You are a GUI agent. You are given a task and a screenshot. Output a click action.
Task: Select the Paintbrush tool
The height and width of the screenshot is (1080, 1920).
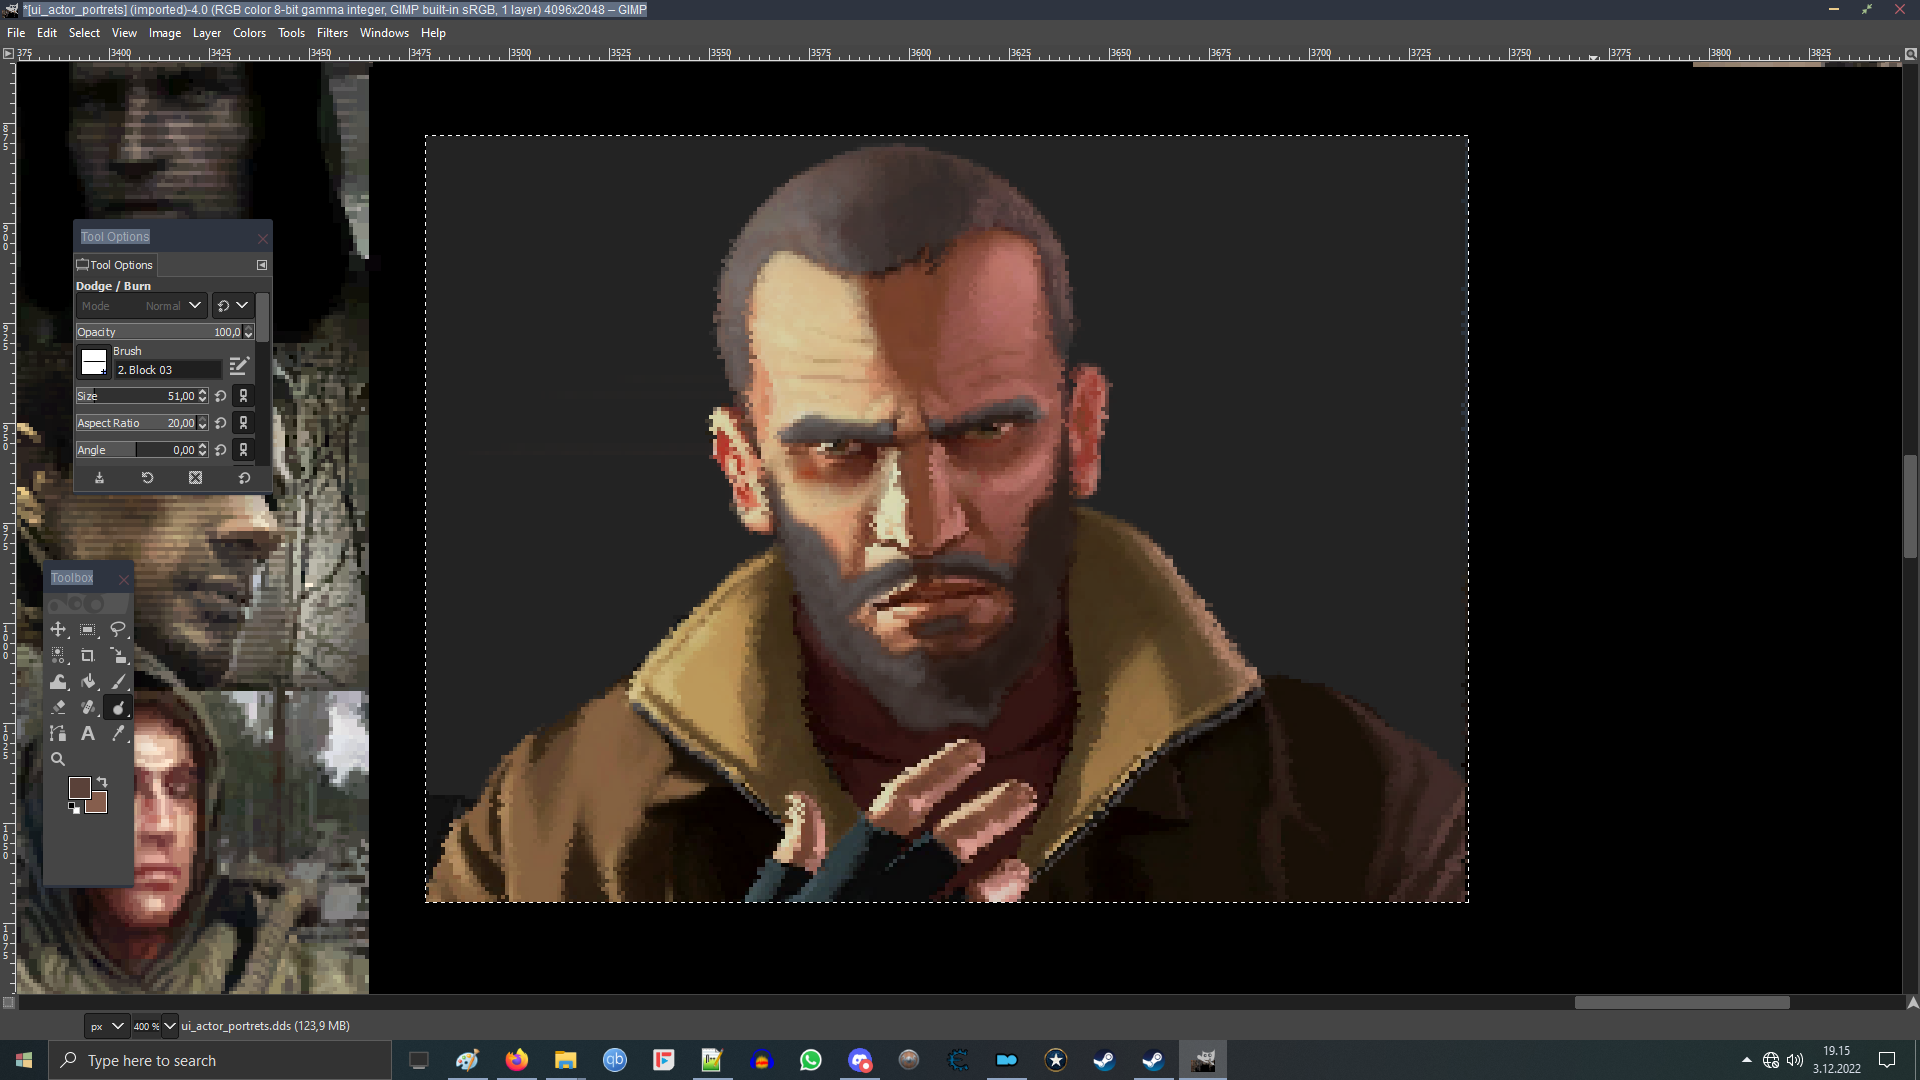point(118,681)
